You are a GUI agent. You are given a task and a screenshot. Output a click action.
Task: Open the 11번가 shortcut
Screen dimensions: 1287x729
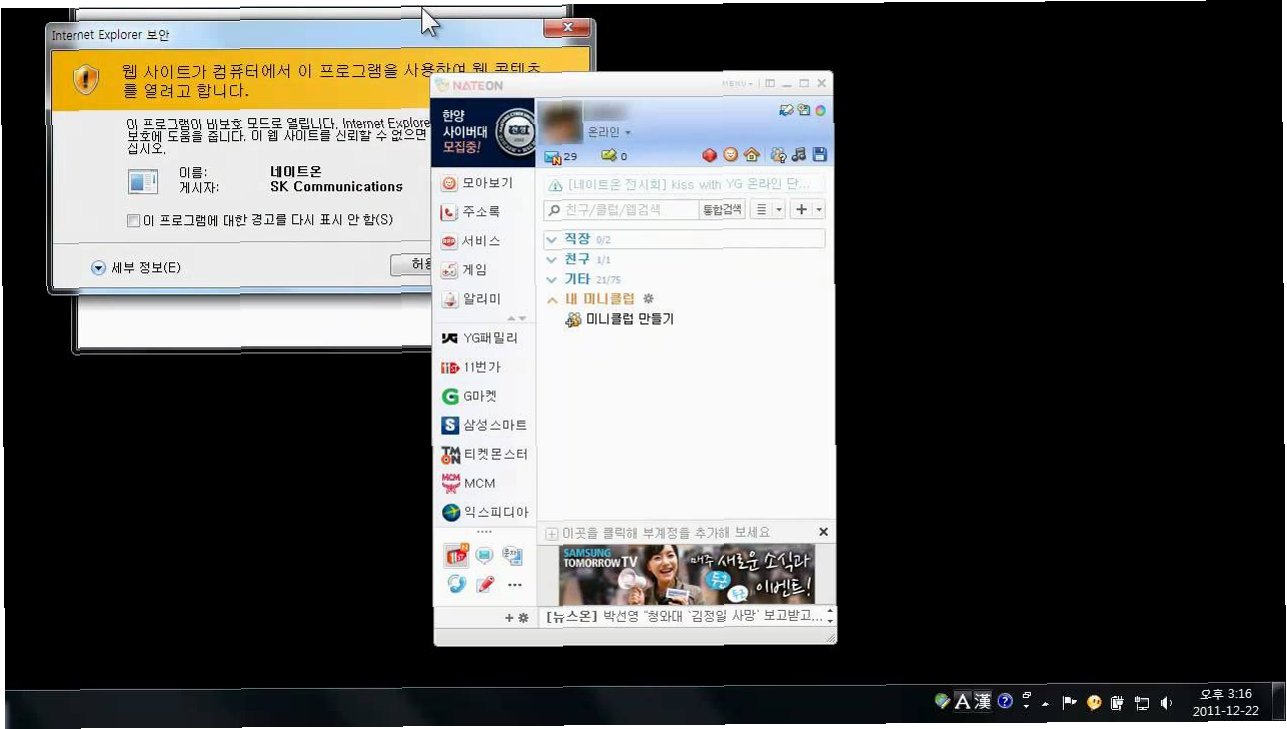coord(471,367)
